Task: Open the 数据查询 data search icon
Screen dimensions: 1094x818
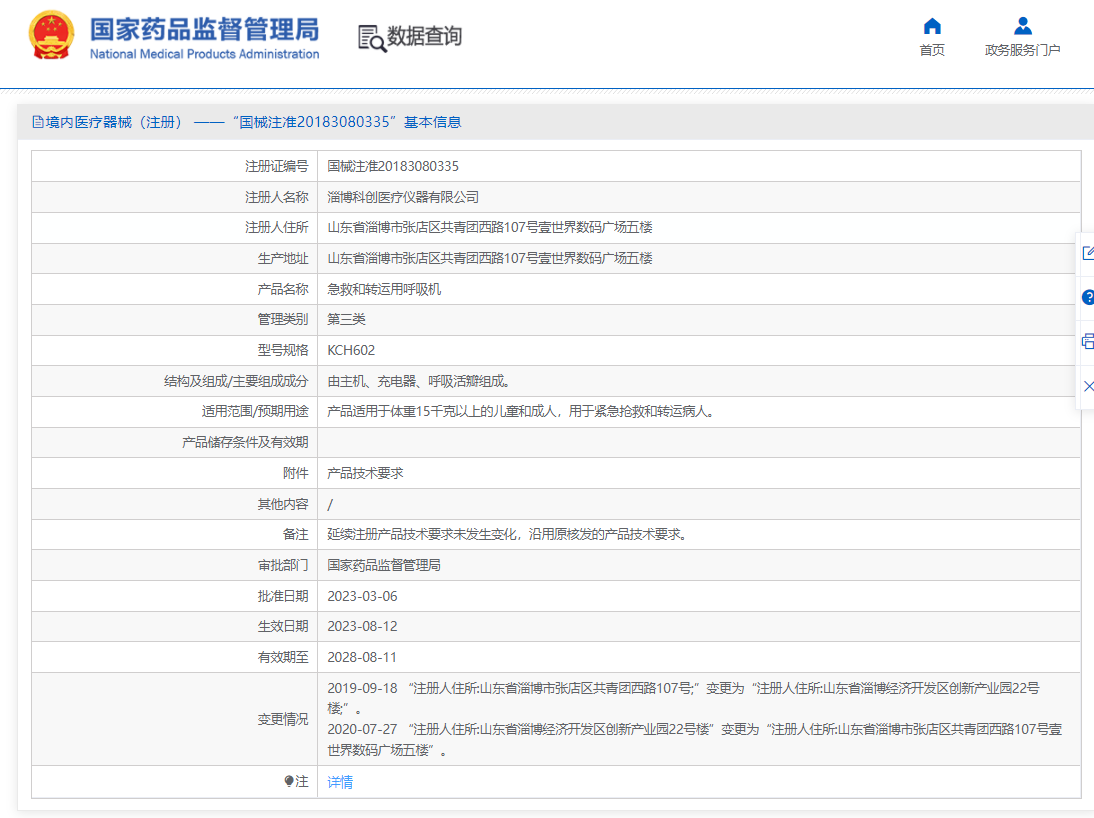Action: pyautogui.click(x=372, y=38)
